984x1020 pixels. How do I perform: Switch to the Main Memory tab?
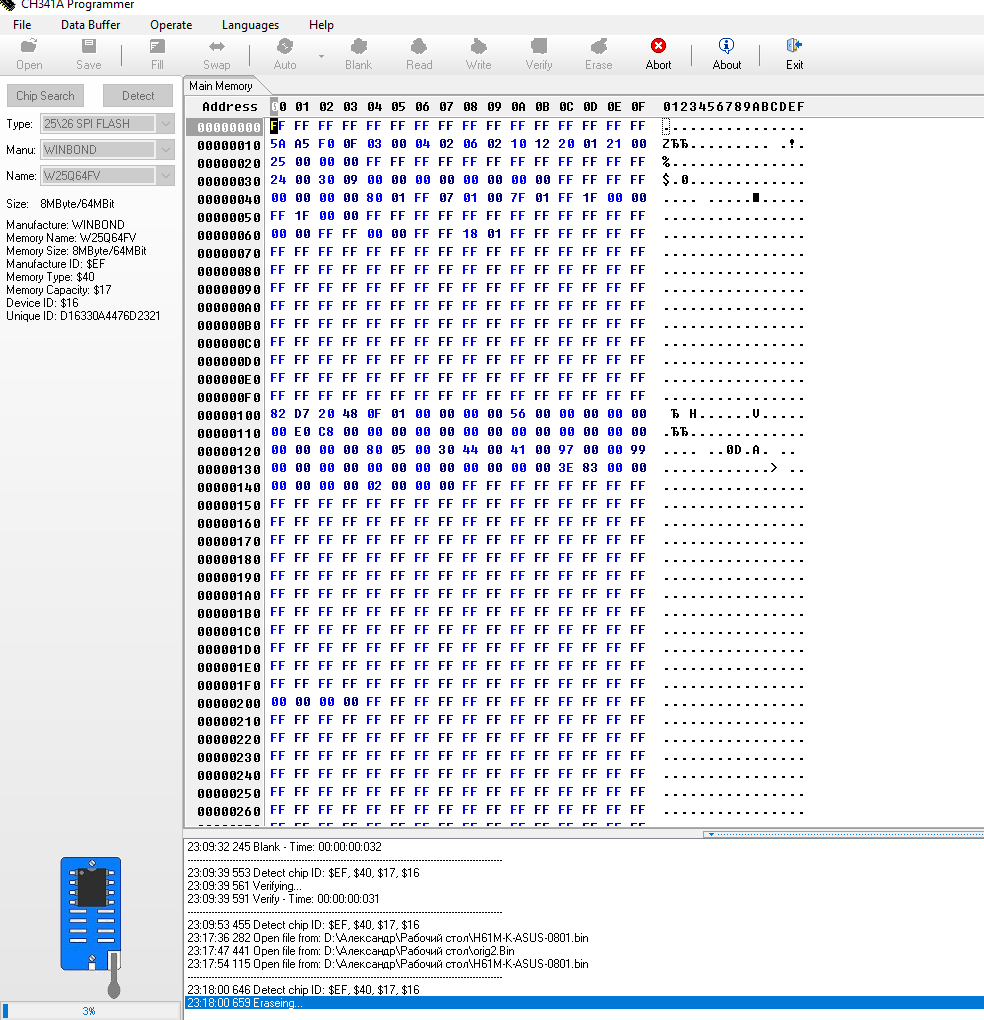(221, 86)
